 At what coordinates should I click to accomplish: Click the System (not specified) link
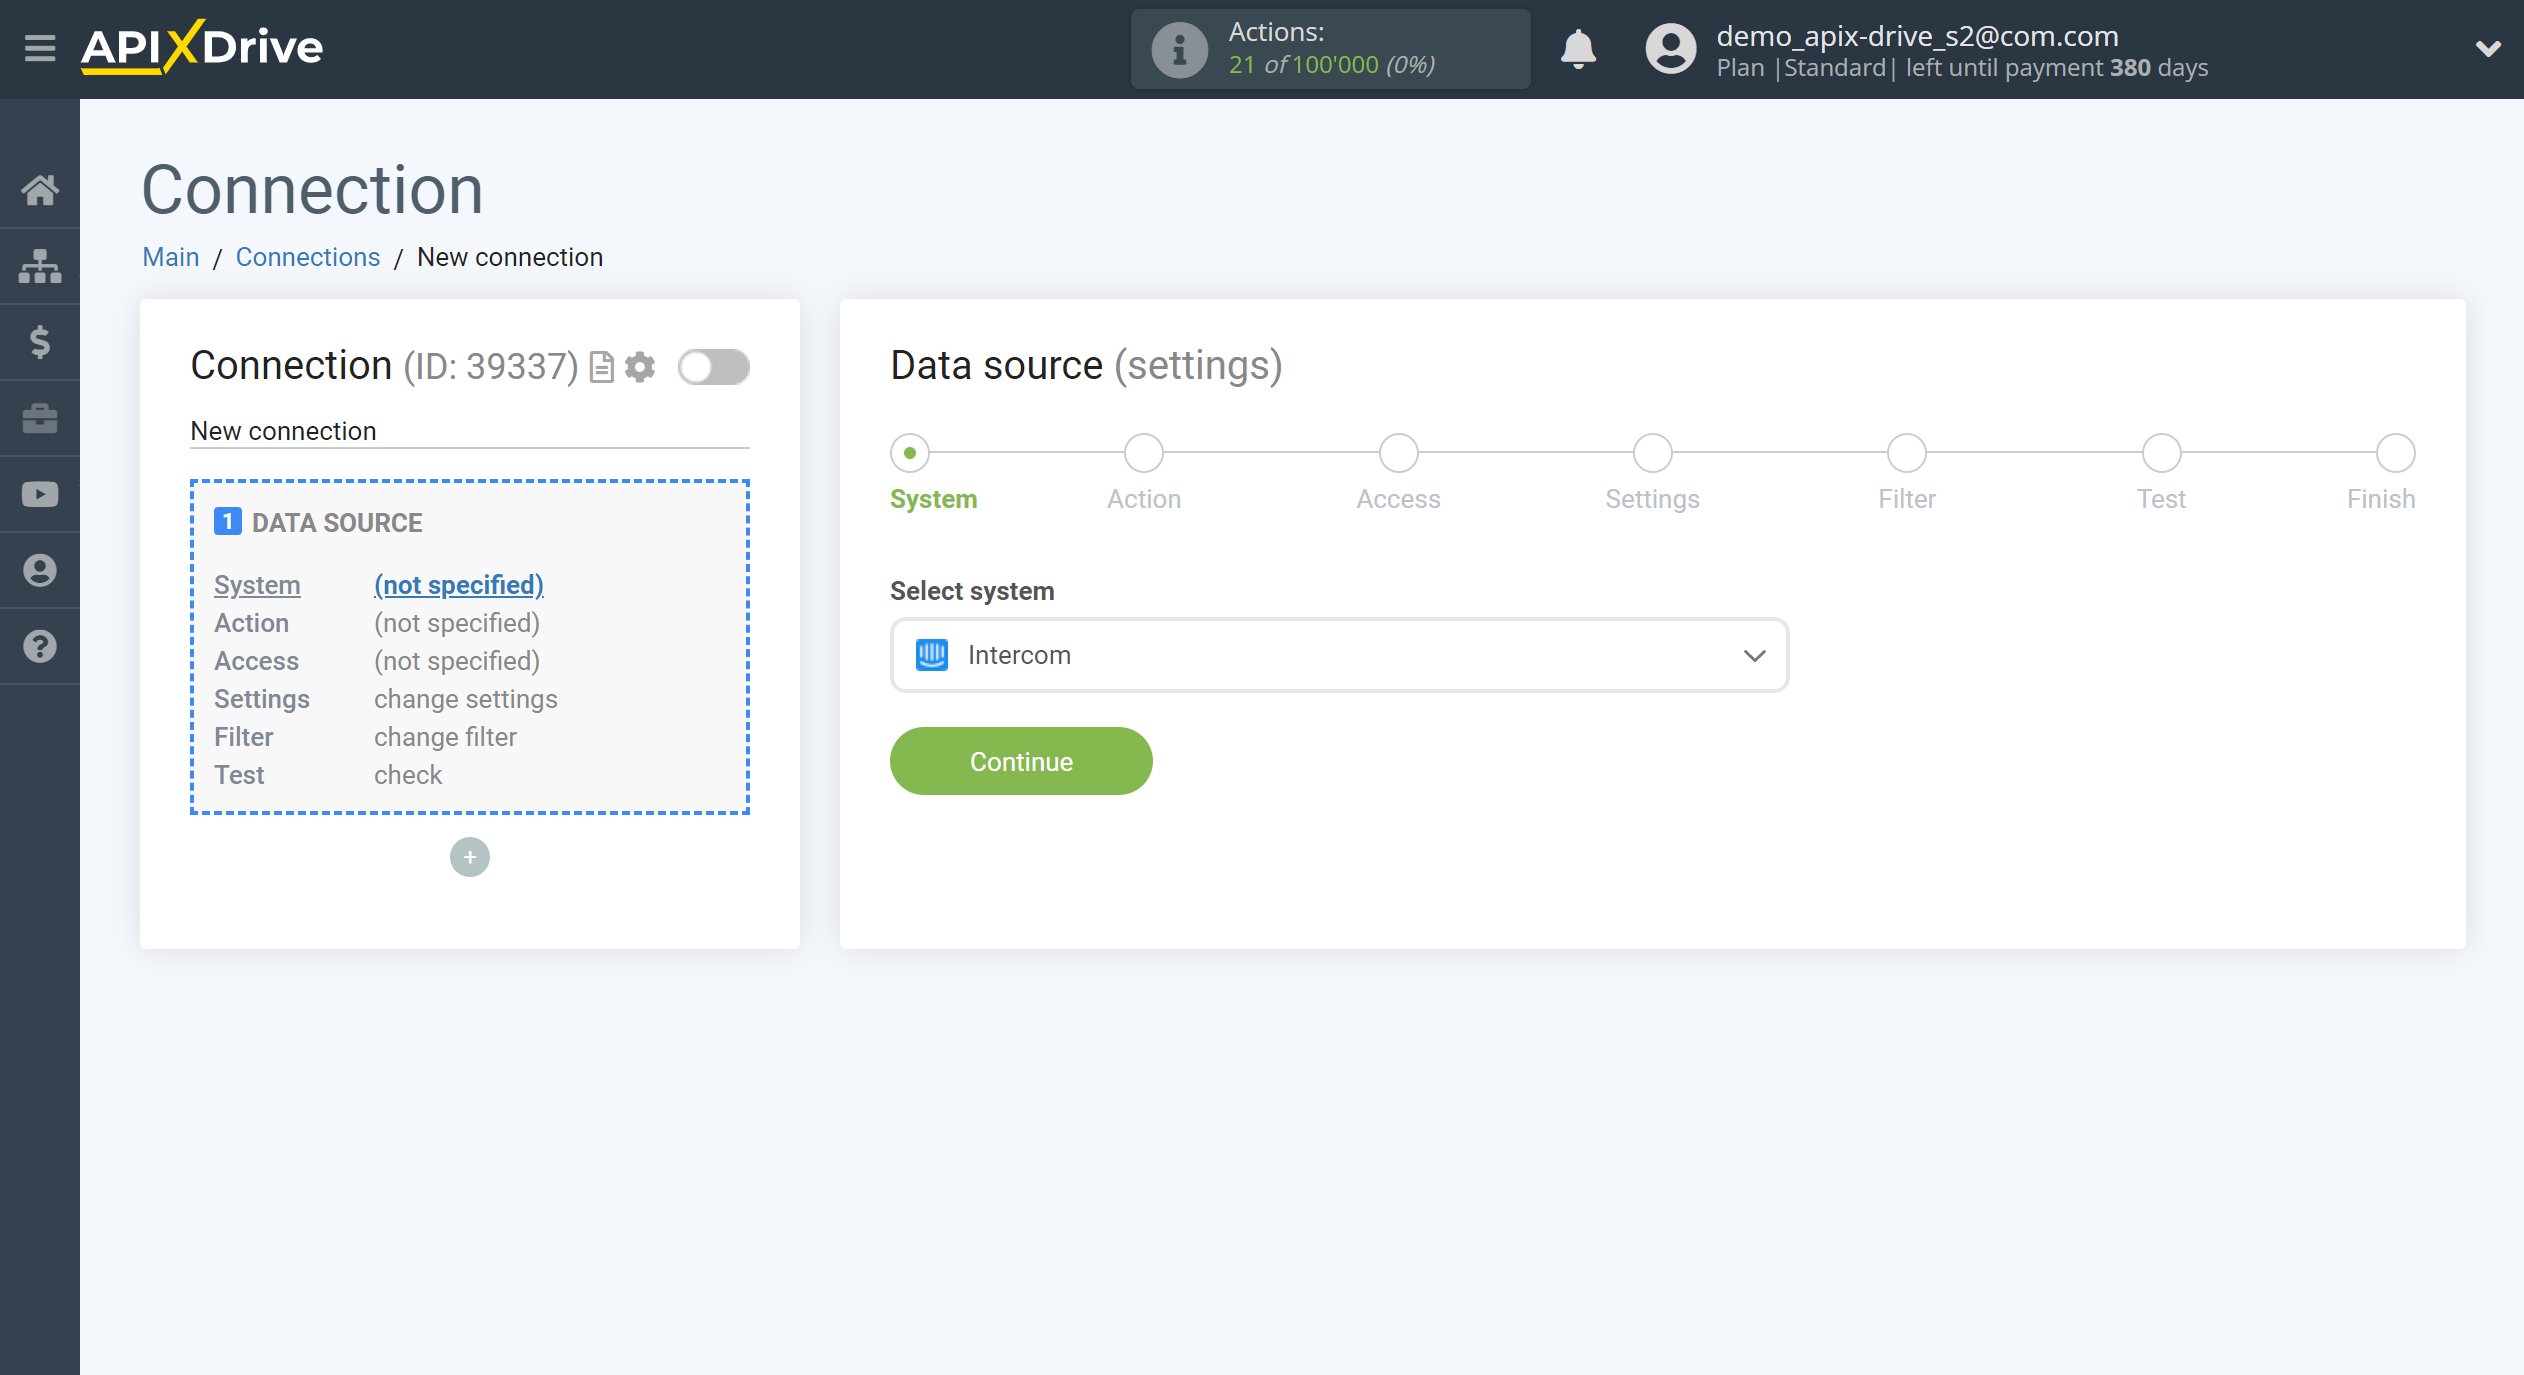[459, 585]
